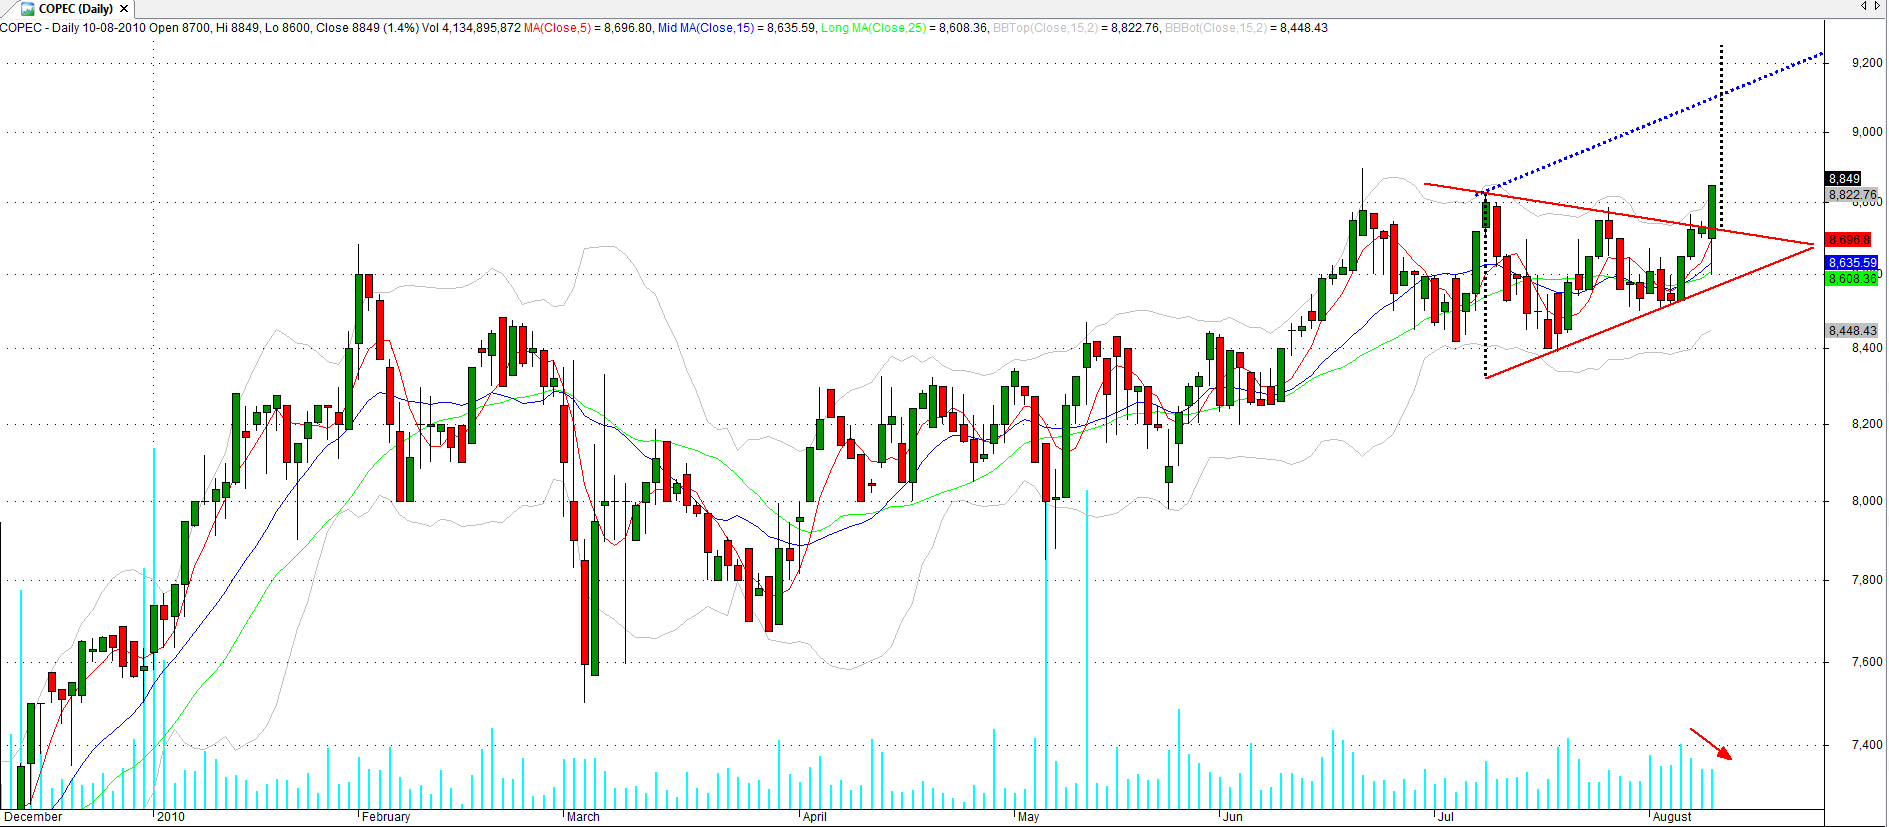Click the August label on the date axis
This screenshot has height=827, width=1889.
tap(1672, 817)
